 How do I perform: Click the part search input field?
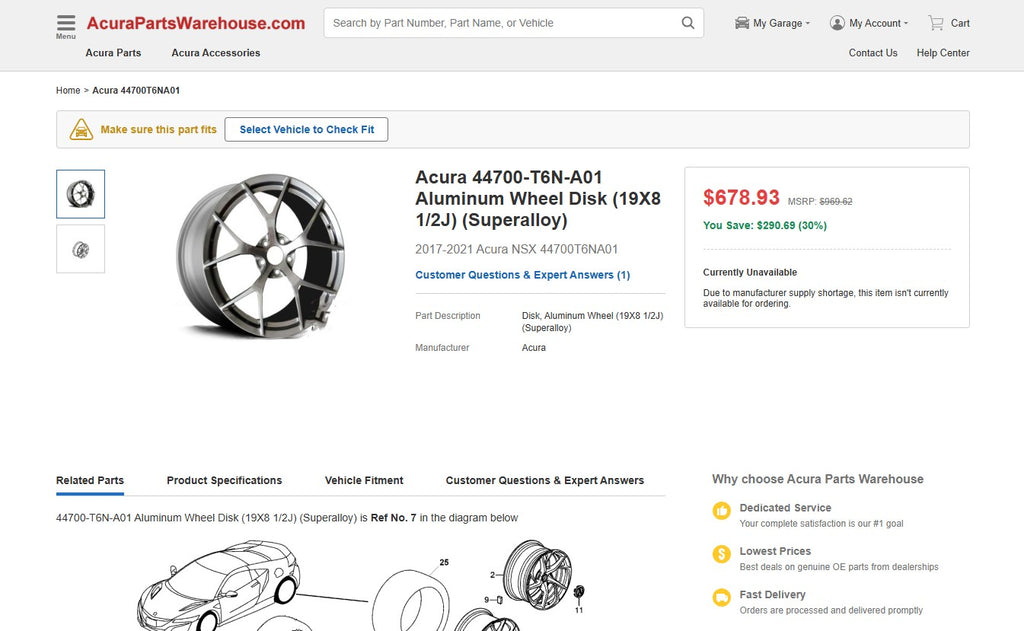(500, 23)
